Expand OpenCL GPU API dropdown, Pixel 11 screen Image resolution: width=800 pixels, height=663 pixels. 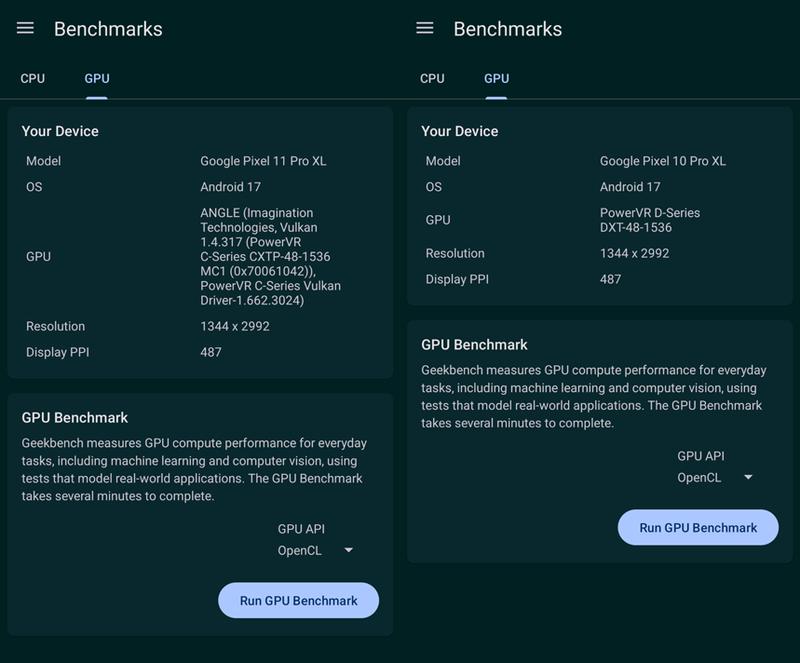(x=316, y=551)
